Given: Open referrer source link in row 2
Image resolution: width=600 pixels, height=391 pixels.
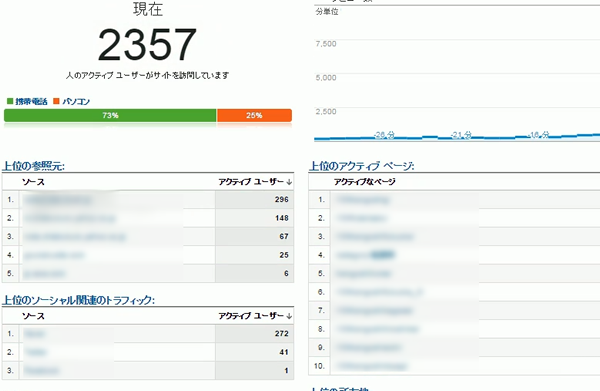Looking at the screenshot, I should (x=69, y=218).
